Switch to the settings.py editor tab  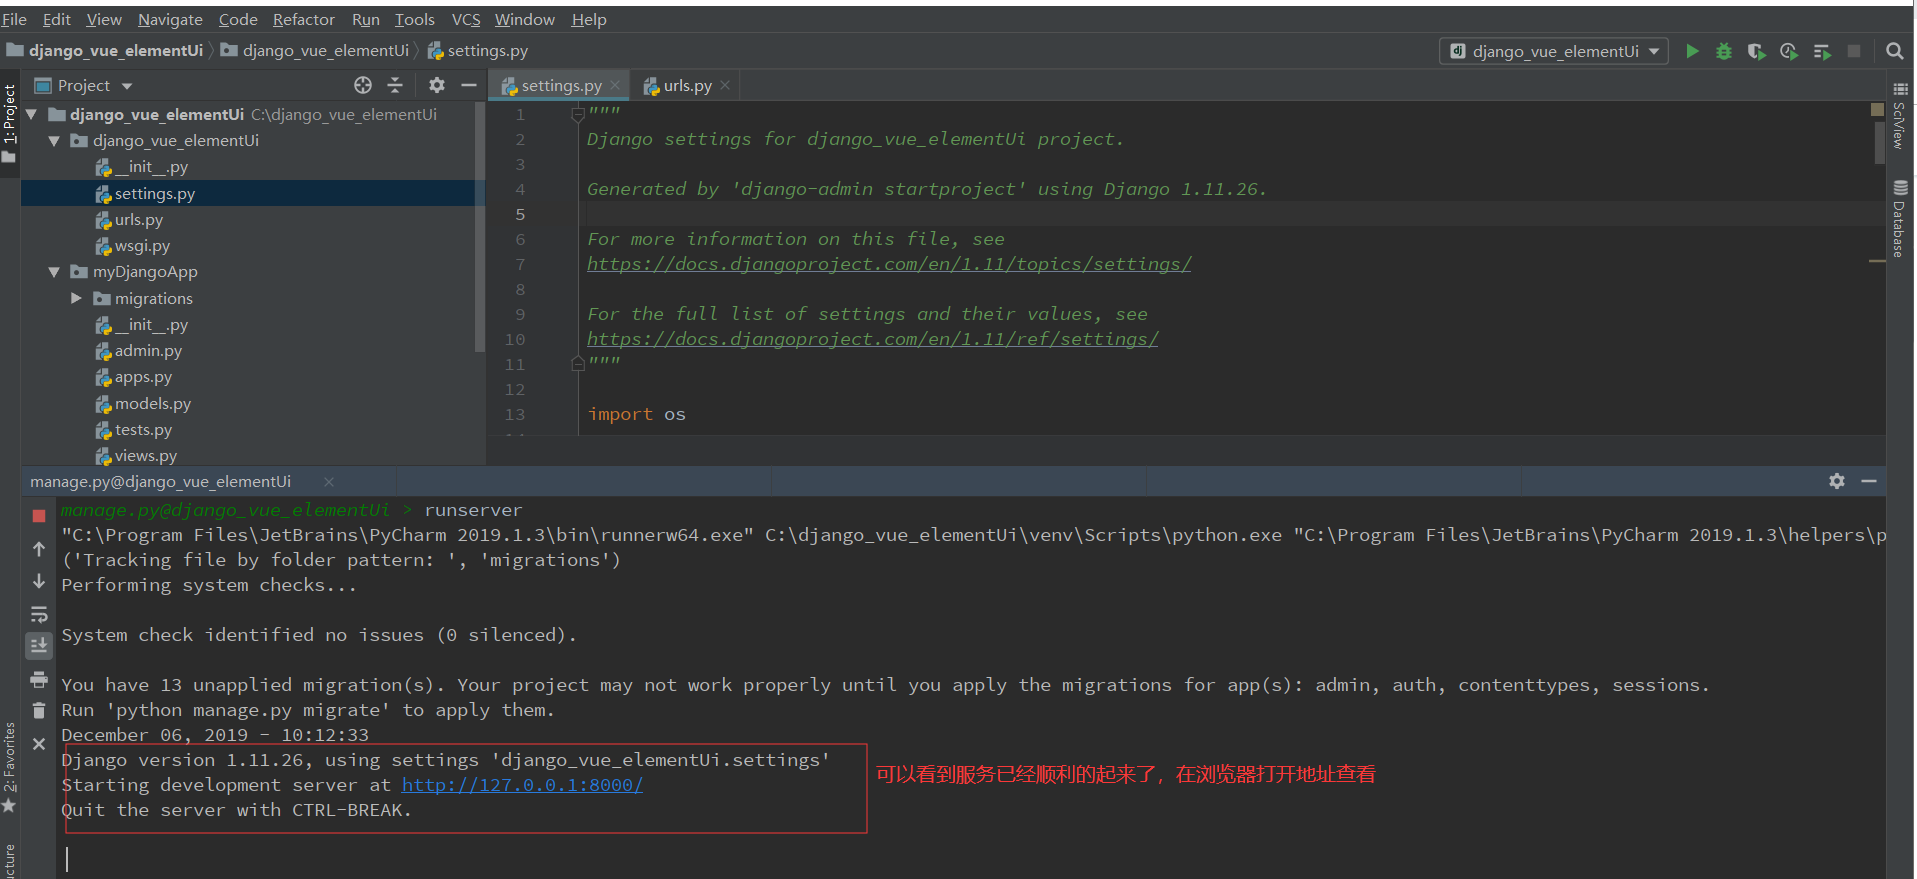click(x=561, y=86)
